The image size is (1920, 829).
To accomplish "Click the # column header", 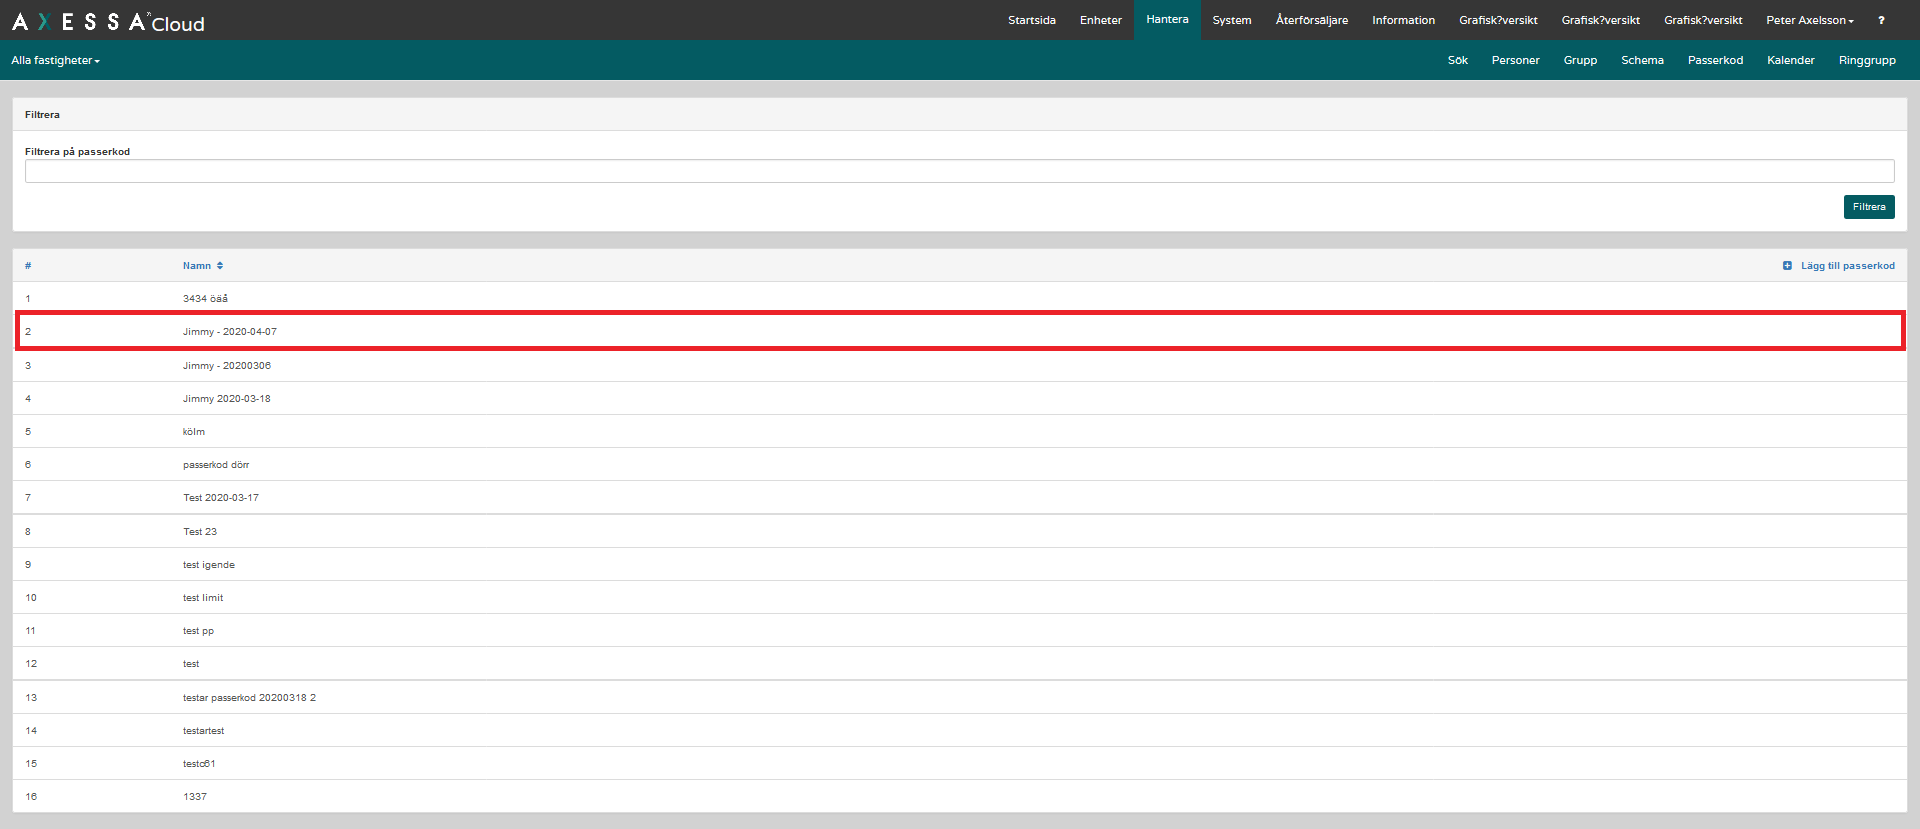I will pyautogui.click(x=28, y=266).
